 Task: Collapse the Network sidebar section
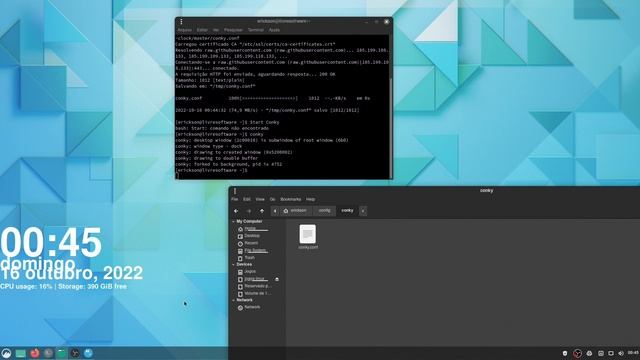233,300
